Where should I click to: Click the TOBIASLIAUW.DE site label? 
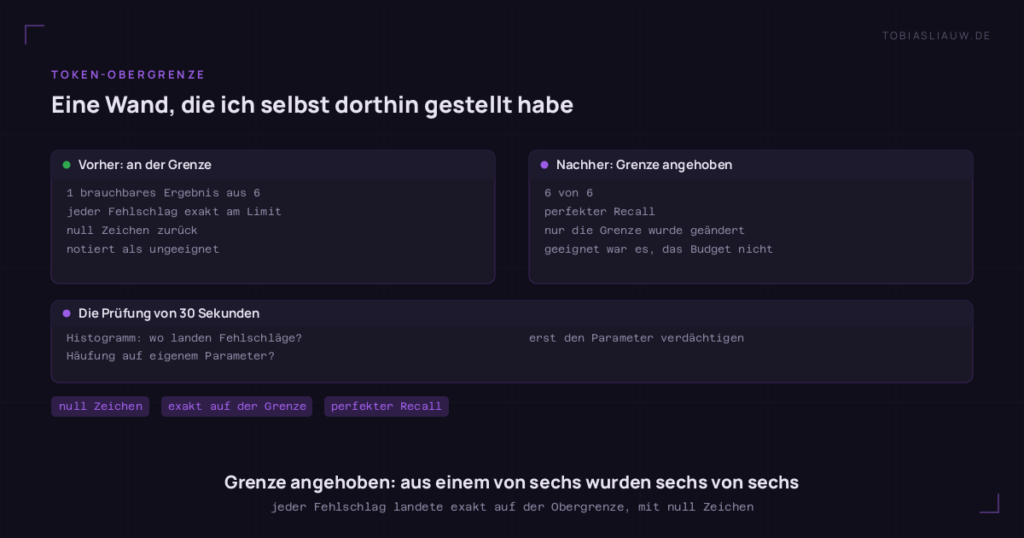[936, 36]
